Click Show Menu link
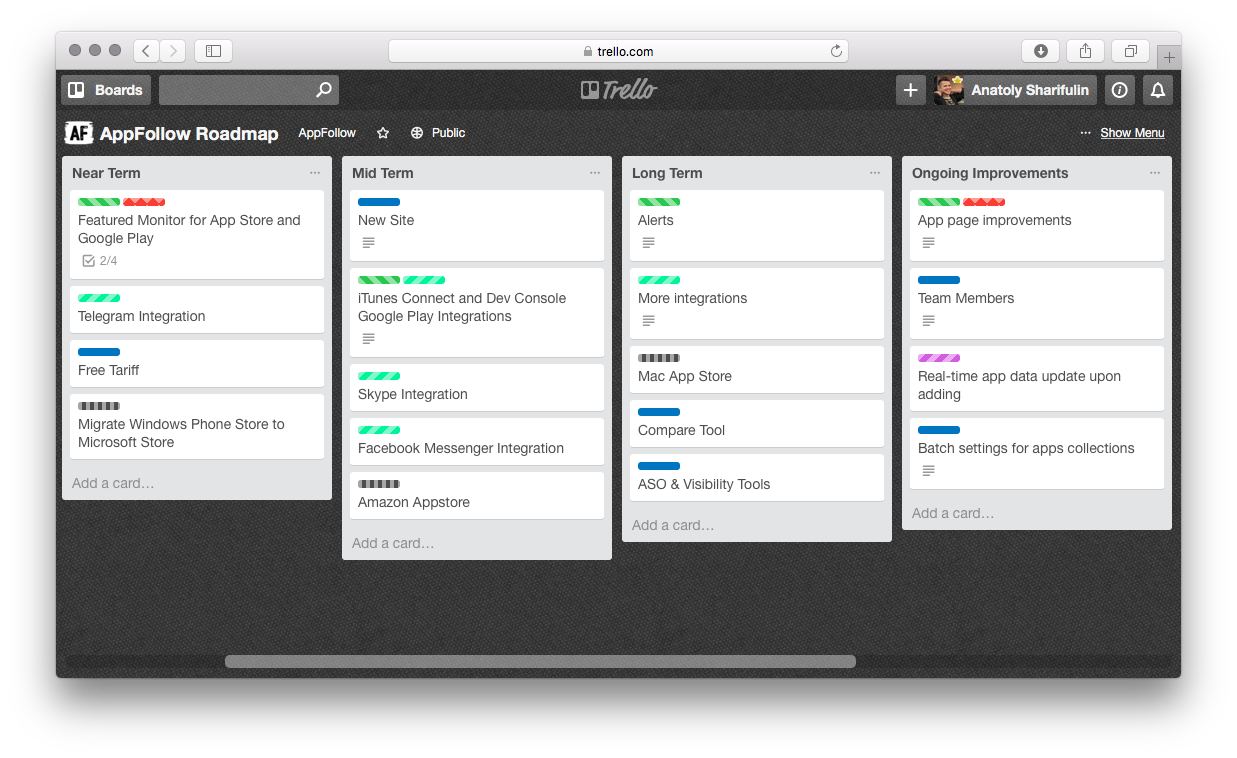The height and width of the screenshot is (758, 1237). (1132, 133)
